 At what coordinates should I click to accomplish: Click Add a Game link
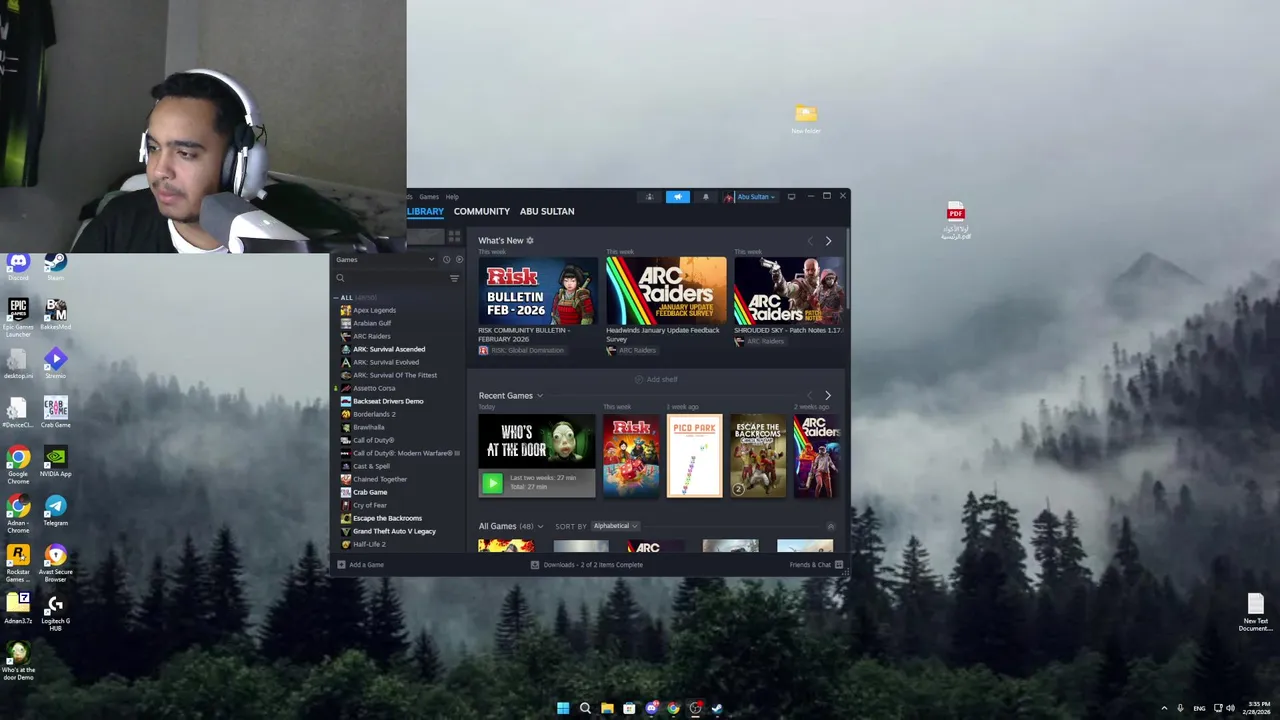pos(366,565)
